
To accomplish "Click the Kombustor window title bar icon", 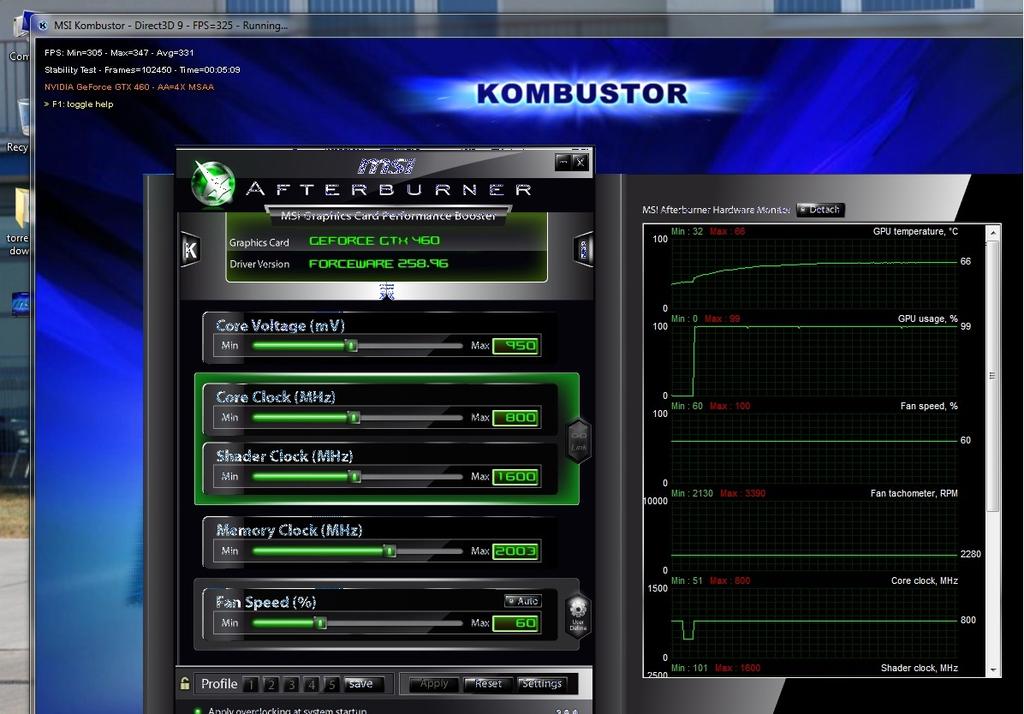I will 43,25.
